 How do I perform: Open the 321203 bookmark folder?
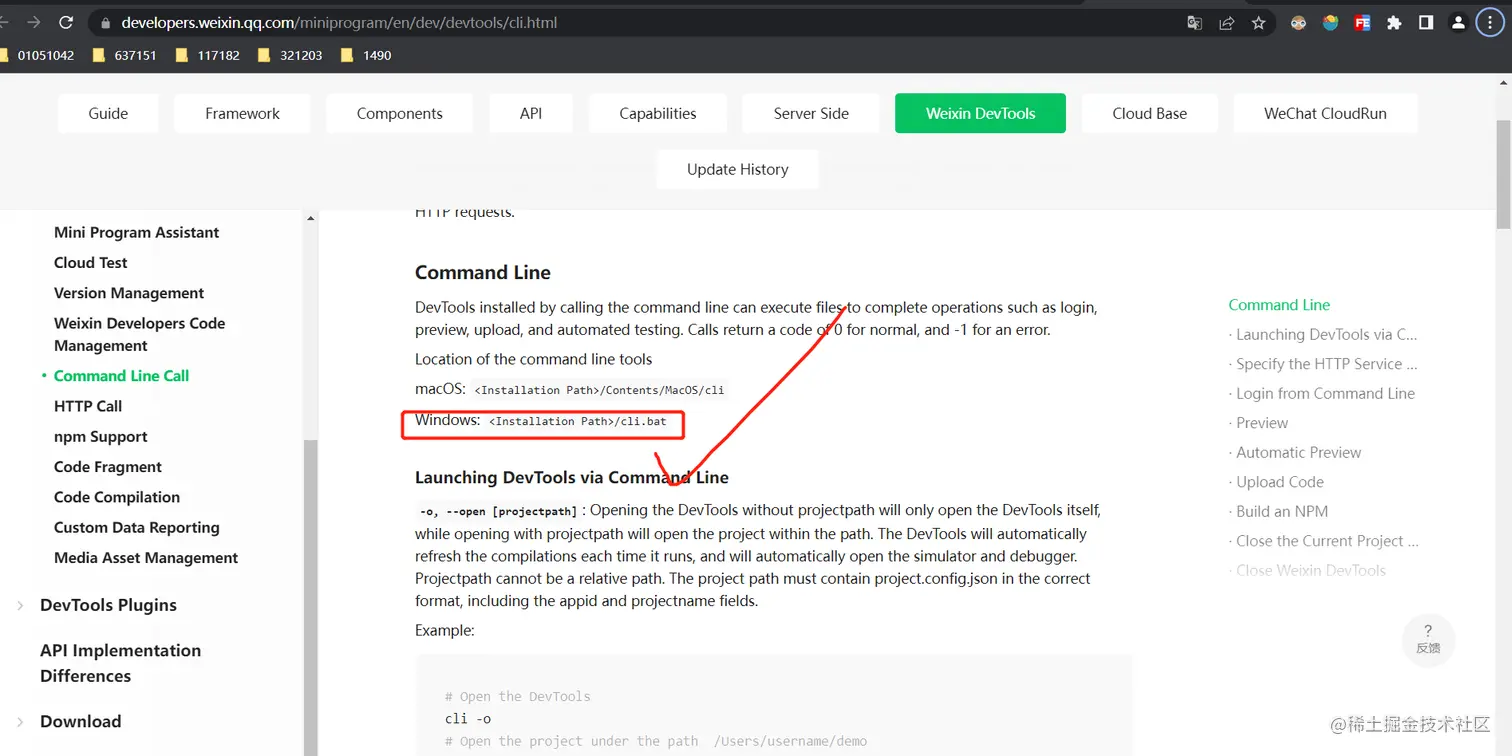tap(291, 55)
